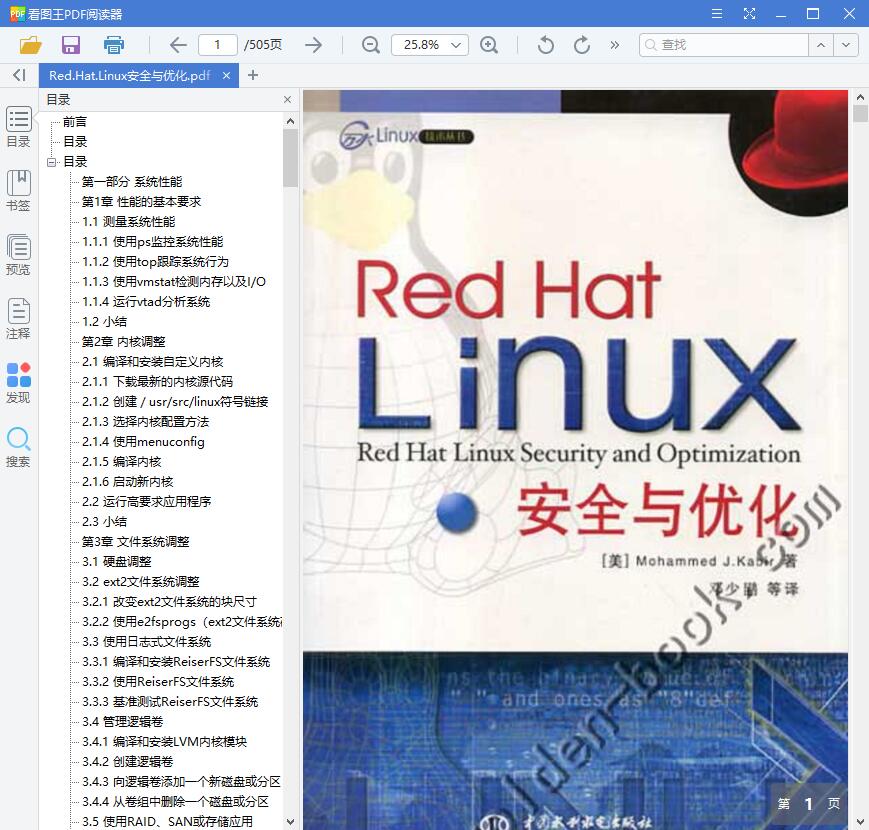Go to 3.4 管理逻辑卷
Image resolution: width=869 pixels, height=830 pixels.
[122, 721]
